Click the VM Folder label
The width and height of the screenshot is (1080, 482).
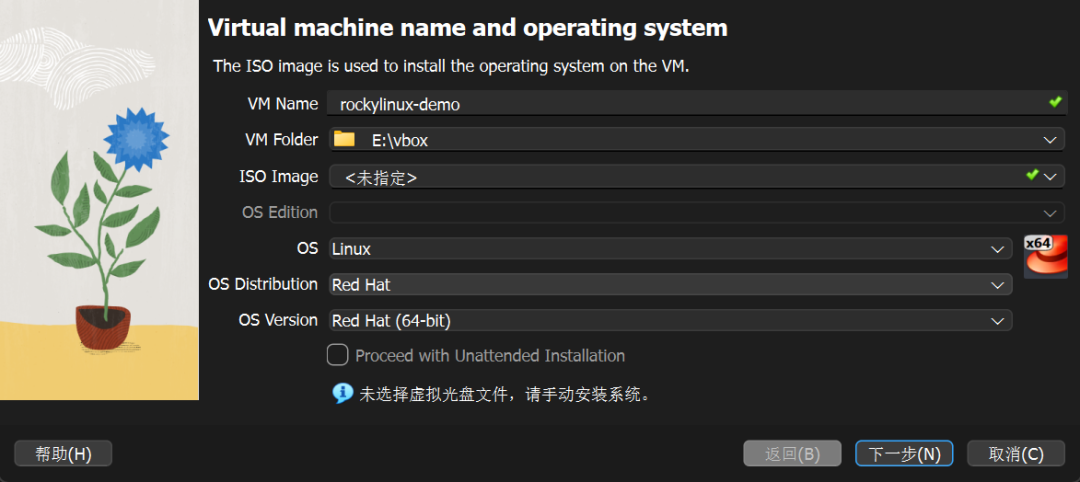pyautogui.click(x=281, y=140)
